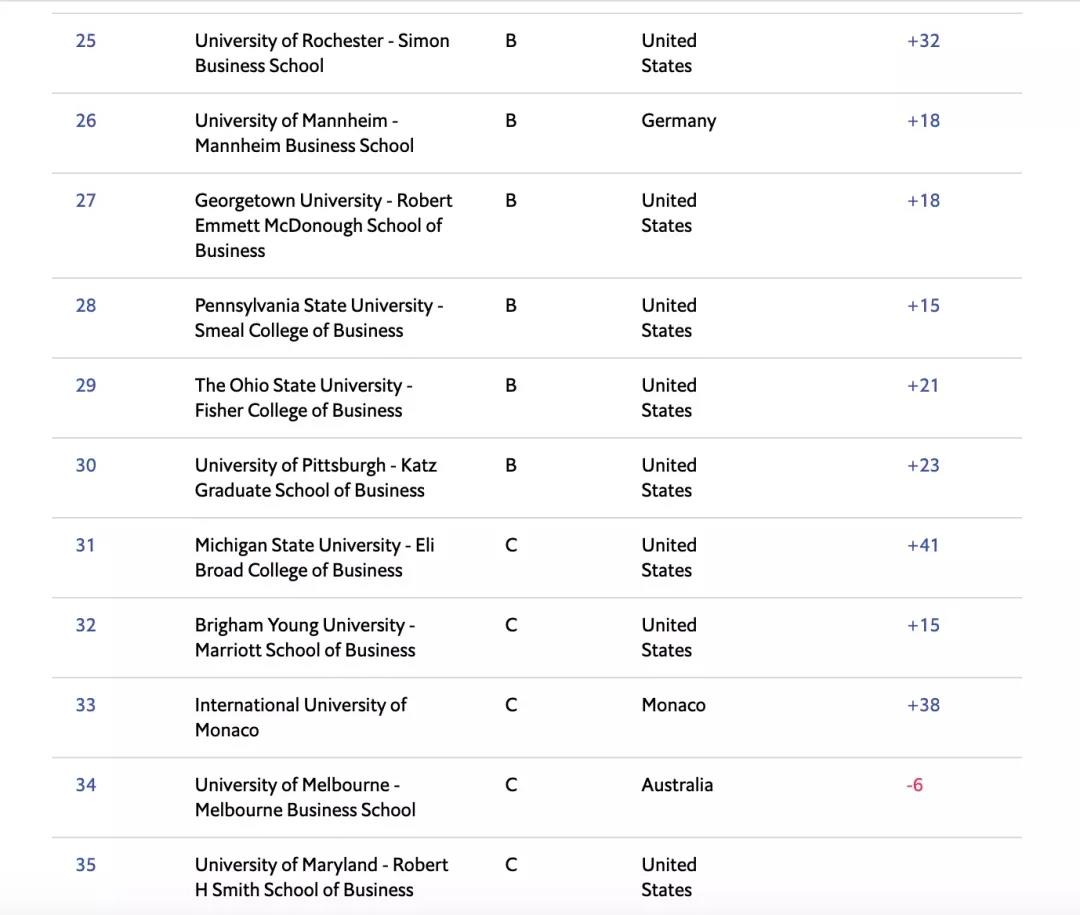Screen dimensions: 1080x915
Task: Select University of Melbourne Business School
Action: 305,797
